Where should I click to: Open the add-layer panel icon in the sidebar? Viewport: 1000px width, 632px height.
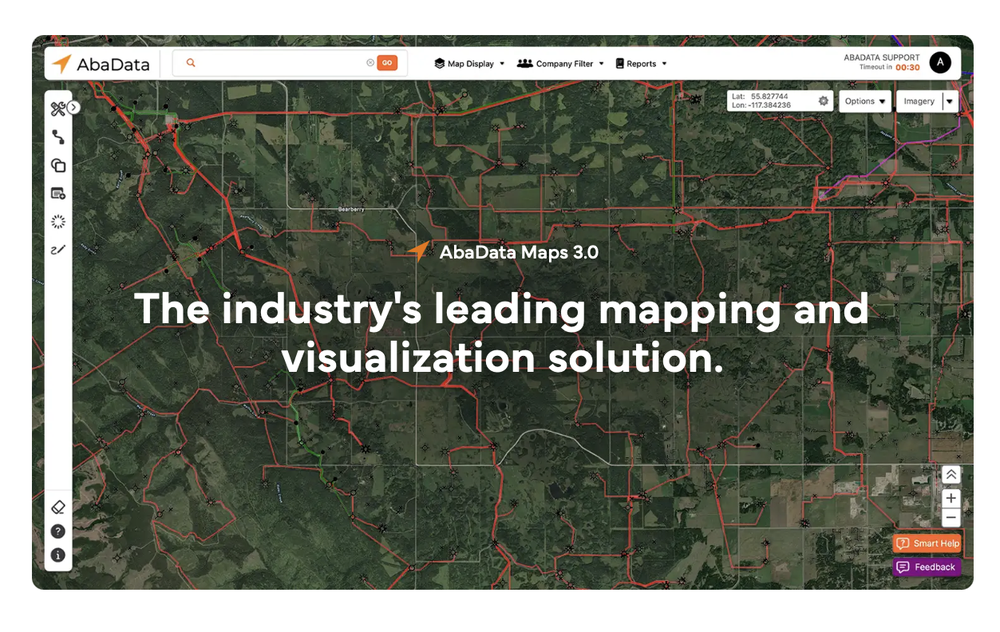click(x=57, y=193)
